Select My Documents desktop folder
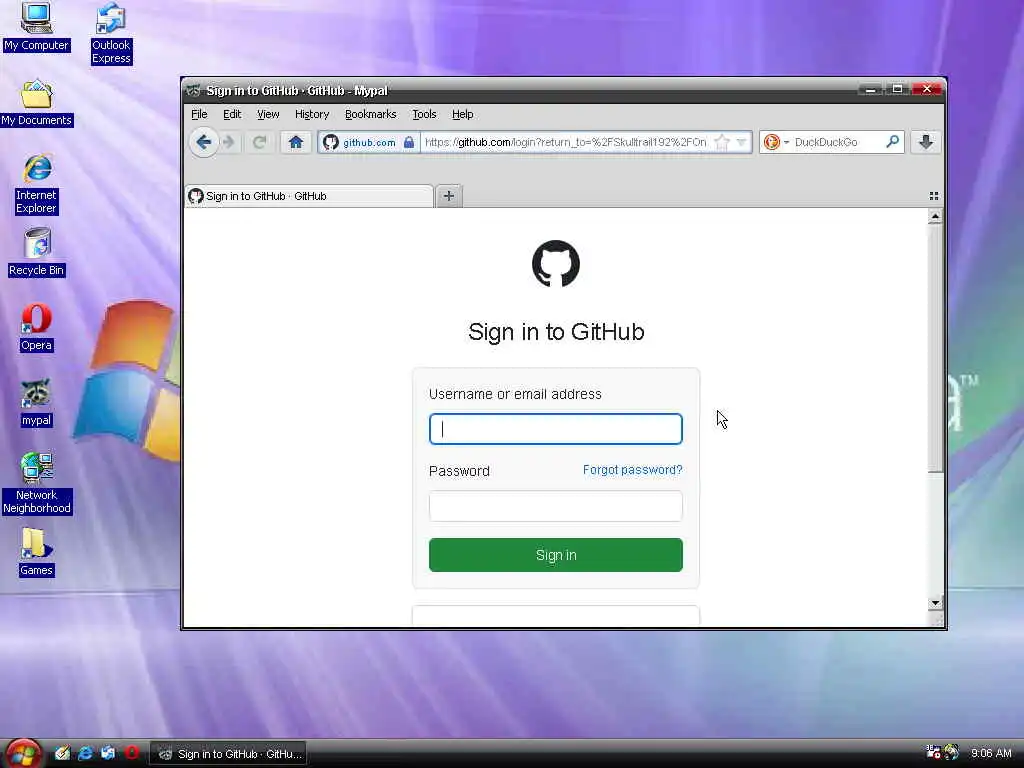This screenshot has height=768, width=1024. coord(37,103)
